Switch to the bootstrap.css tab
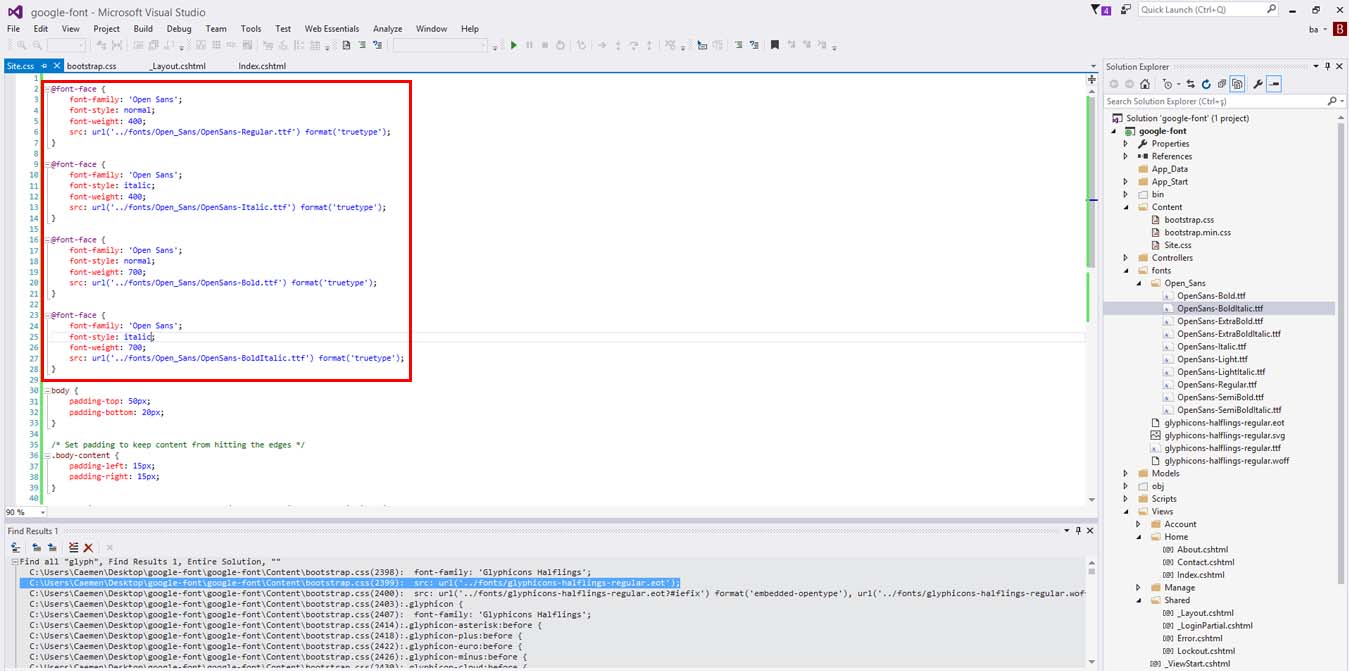The width and height of the screenshot is (1349, 671). 91,66
